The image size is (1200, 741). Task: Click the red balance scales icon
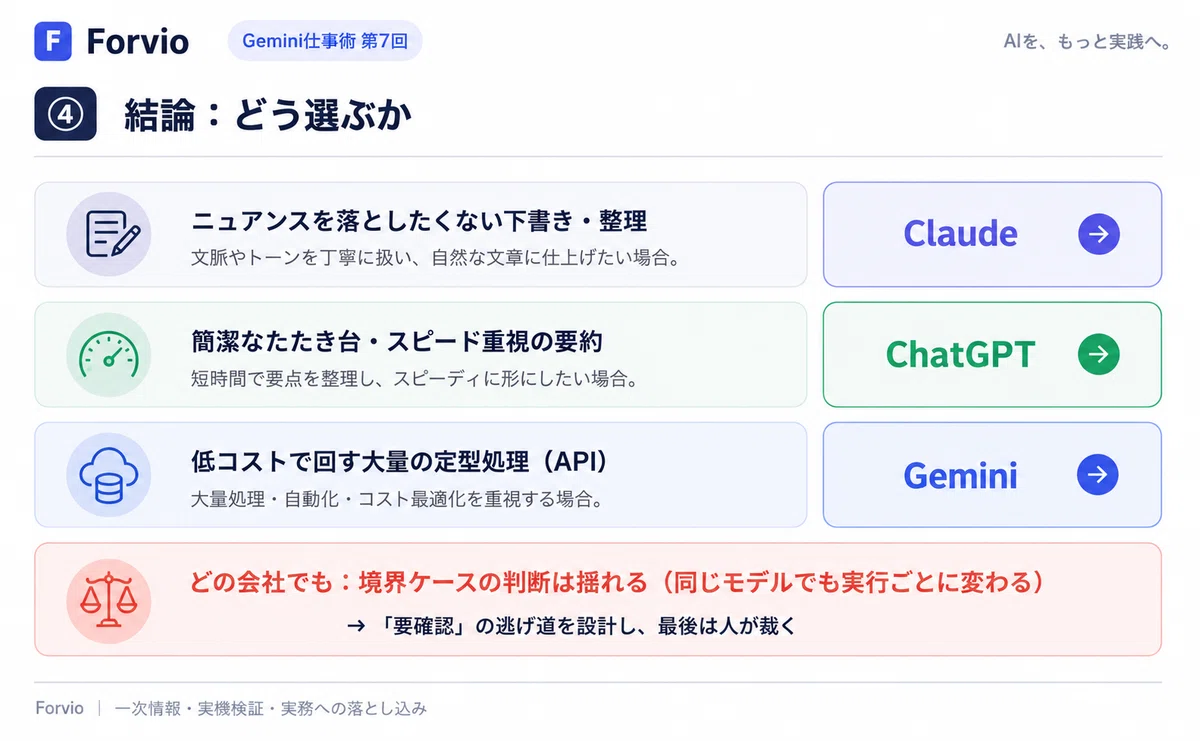(108, 600)
